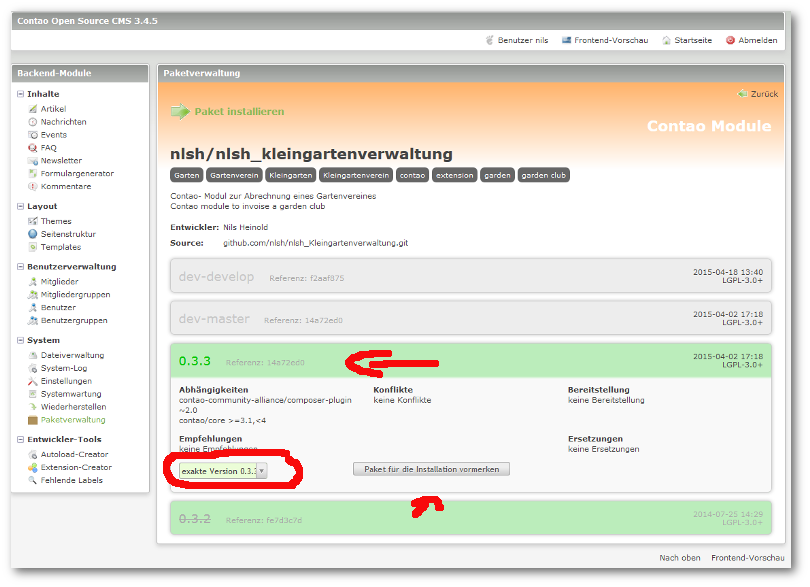Click Nach oben footer link
Viewport: 810px width, 587px height.
[x=680, y=558]
